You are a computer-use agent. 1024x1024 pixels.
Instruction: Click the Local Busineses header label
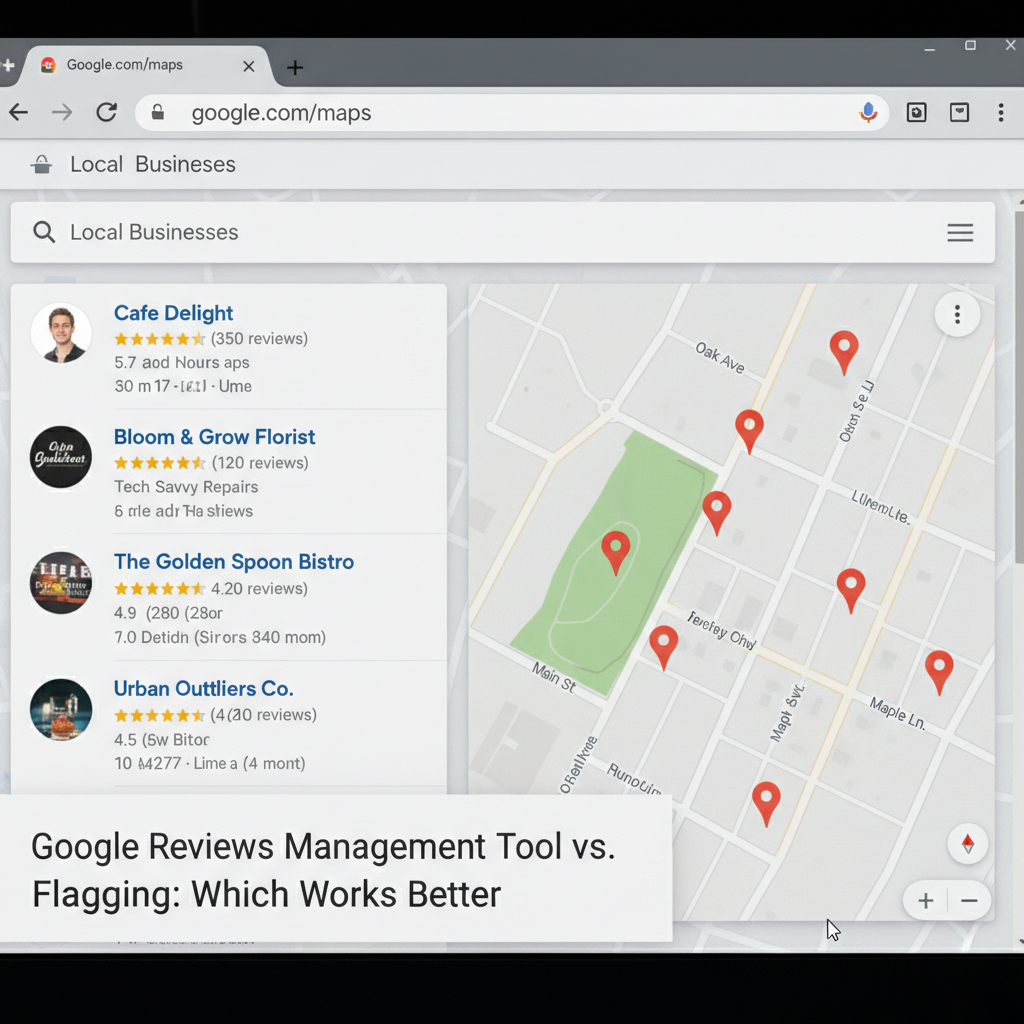click(x=153, y=164)
